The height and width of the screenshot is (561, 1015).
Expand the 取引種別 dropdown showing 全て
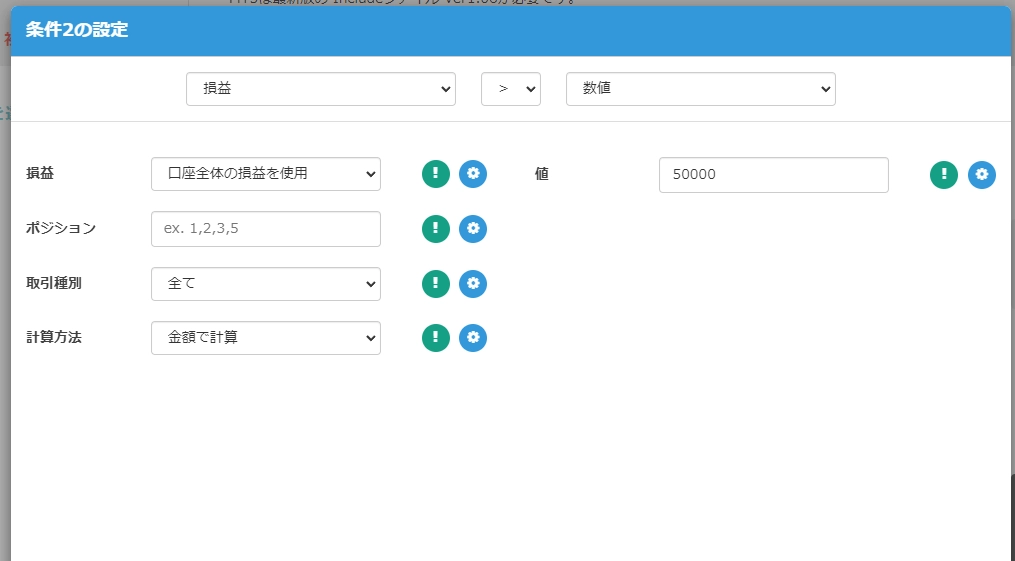click(265, 284)
